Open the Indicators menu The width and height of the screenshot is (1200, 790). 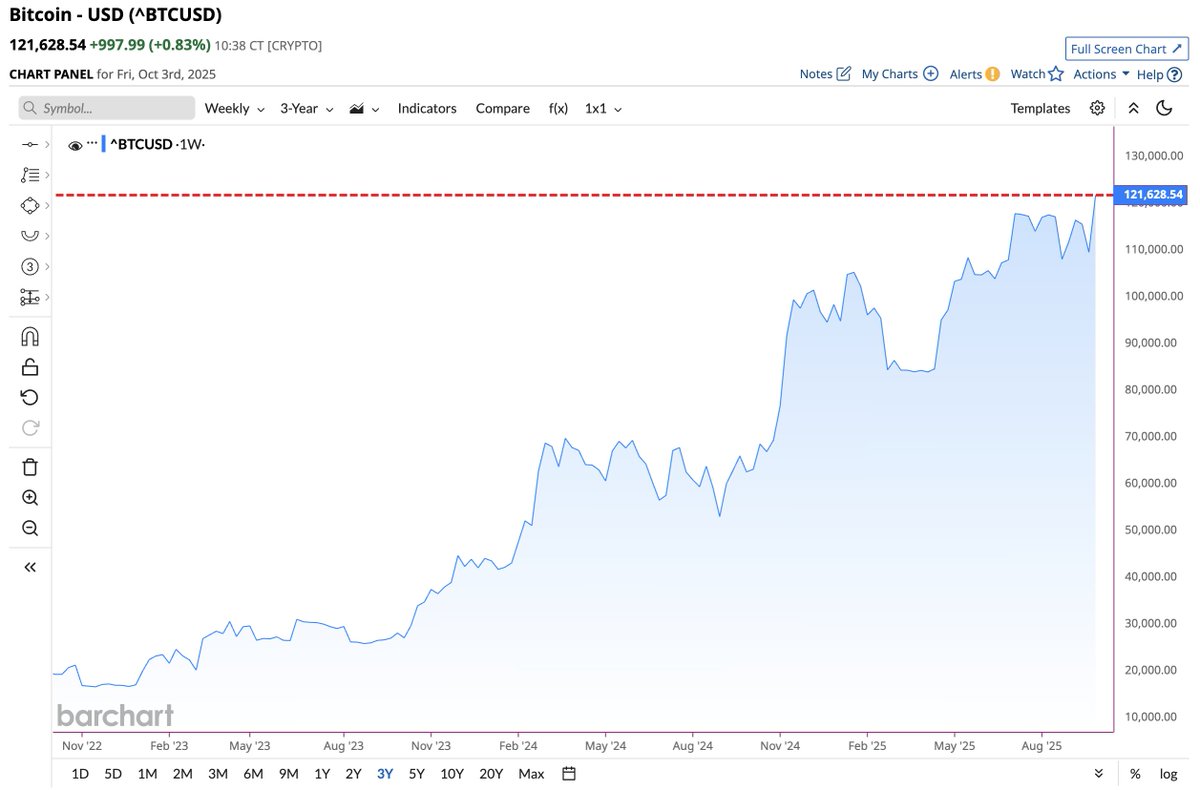[x=427, y=108]
